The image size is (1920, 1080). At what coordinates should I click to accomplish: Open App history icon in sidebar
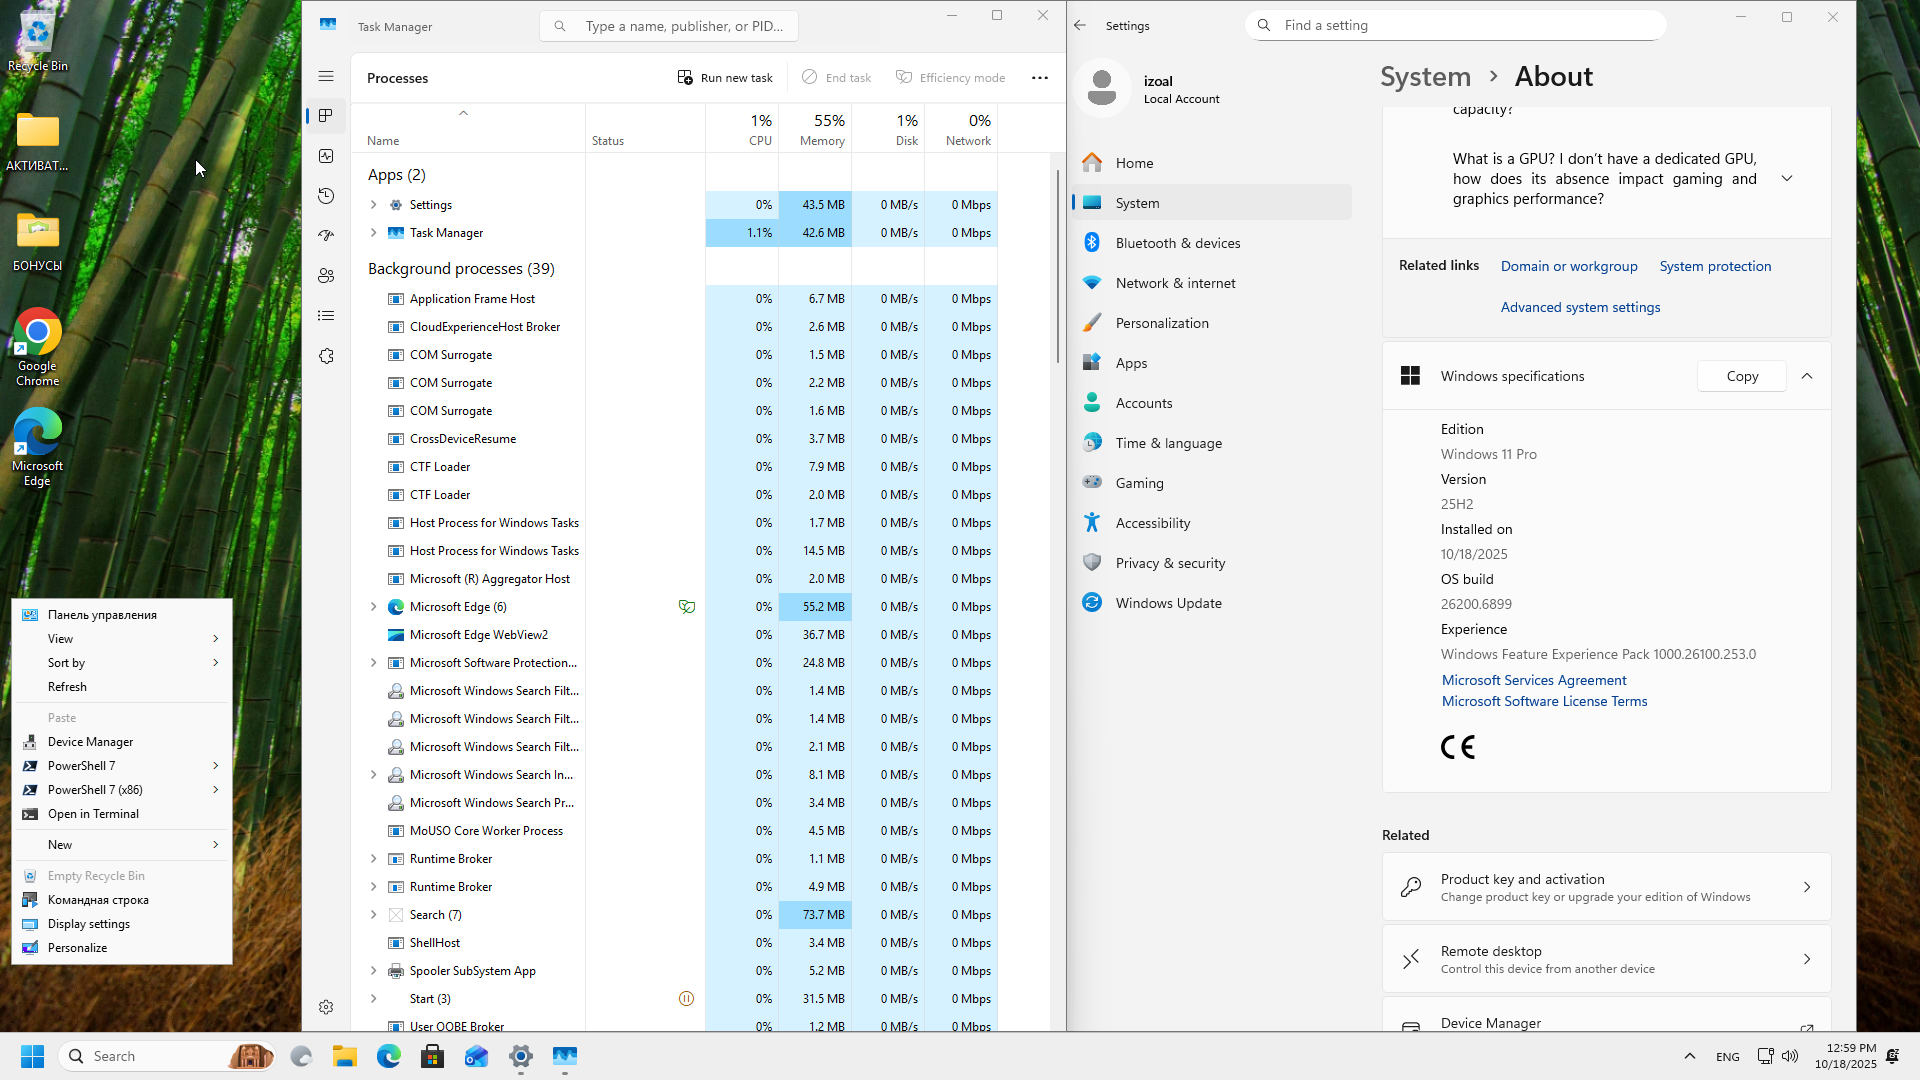(326, 196)
